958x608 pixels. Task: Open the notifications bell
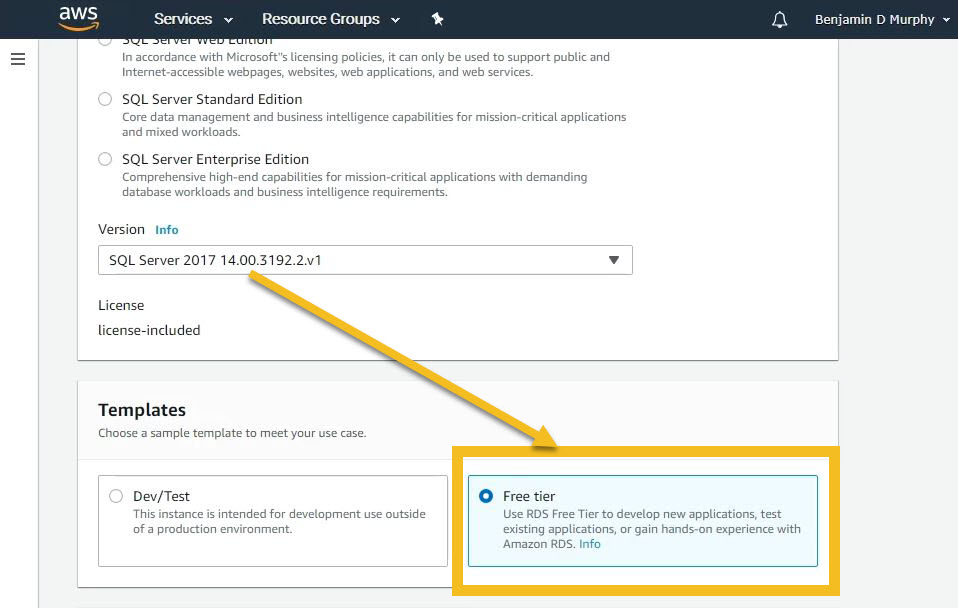click(x=780, y=20)
